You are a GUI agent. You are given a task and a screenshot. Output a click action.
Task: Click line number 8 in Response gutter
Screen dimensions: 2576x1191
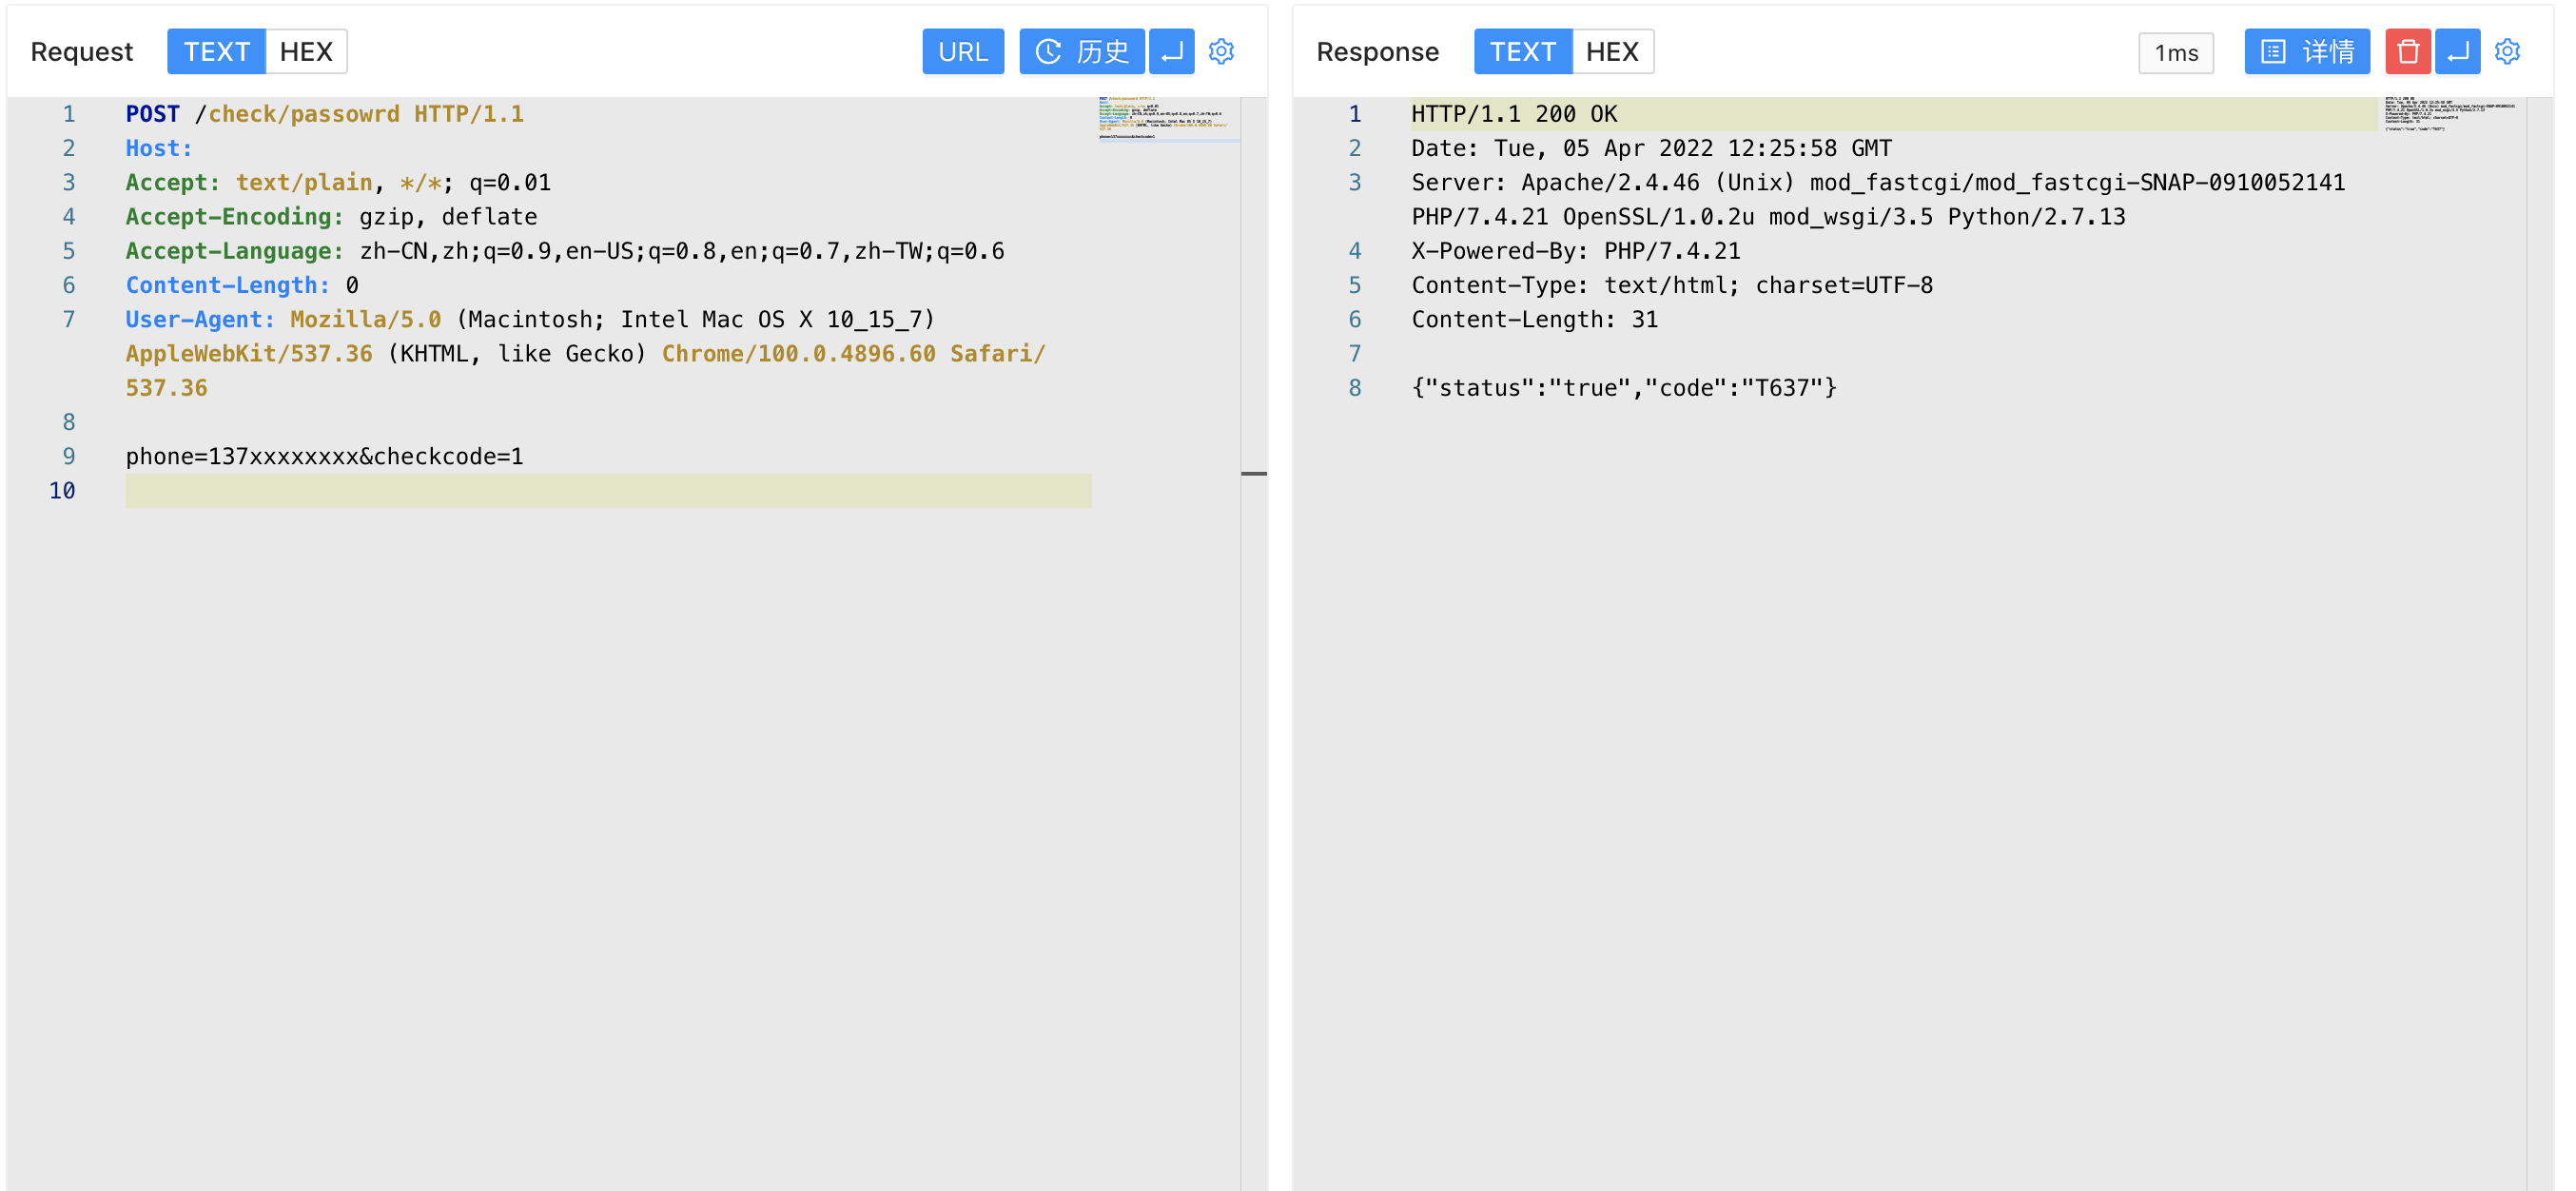pyautogui.click(x=1354, y=387)
